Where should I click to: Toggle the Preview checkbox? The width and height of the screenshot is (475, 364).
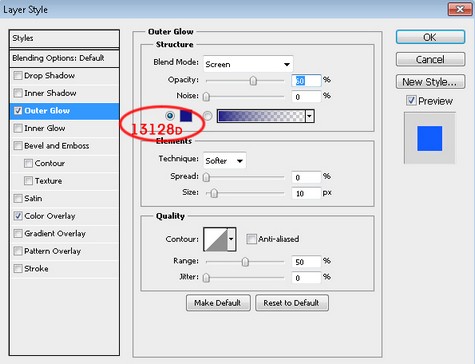[411, 100]
